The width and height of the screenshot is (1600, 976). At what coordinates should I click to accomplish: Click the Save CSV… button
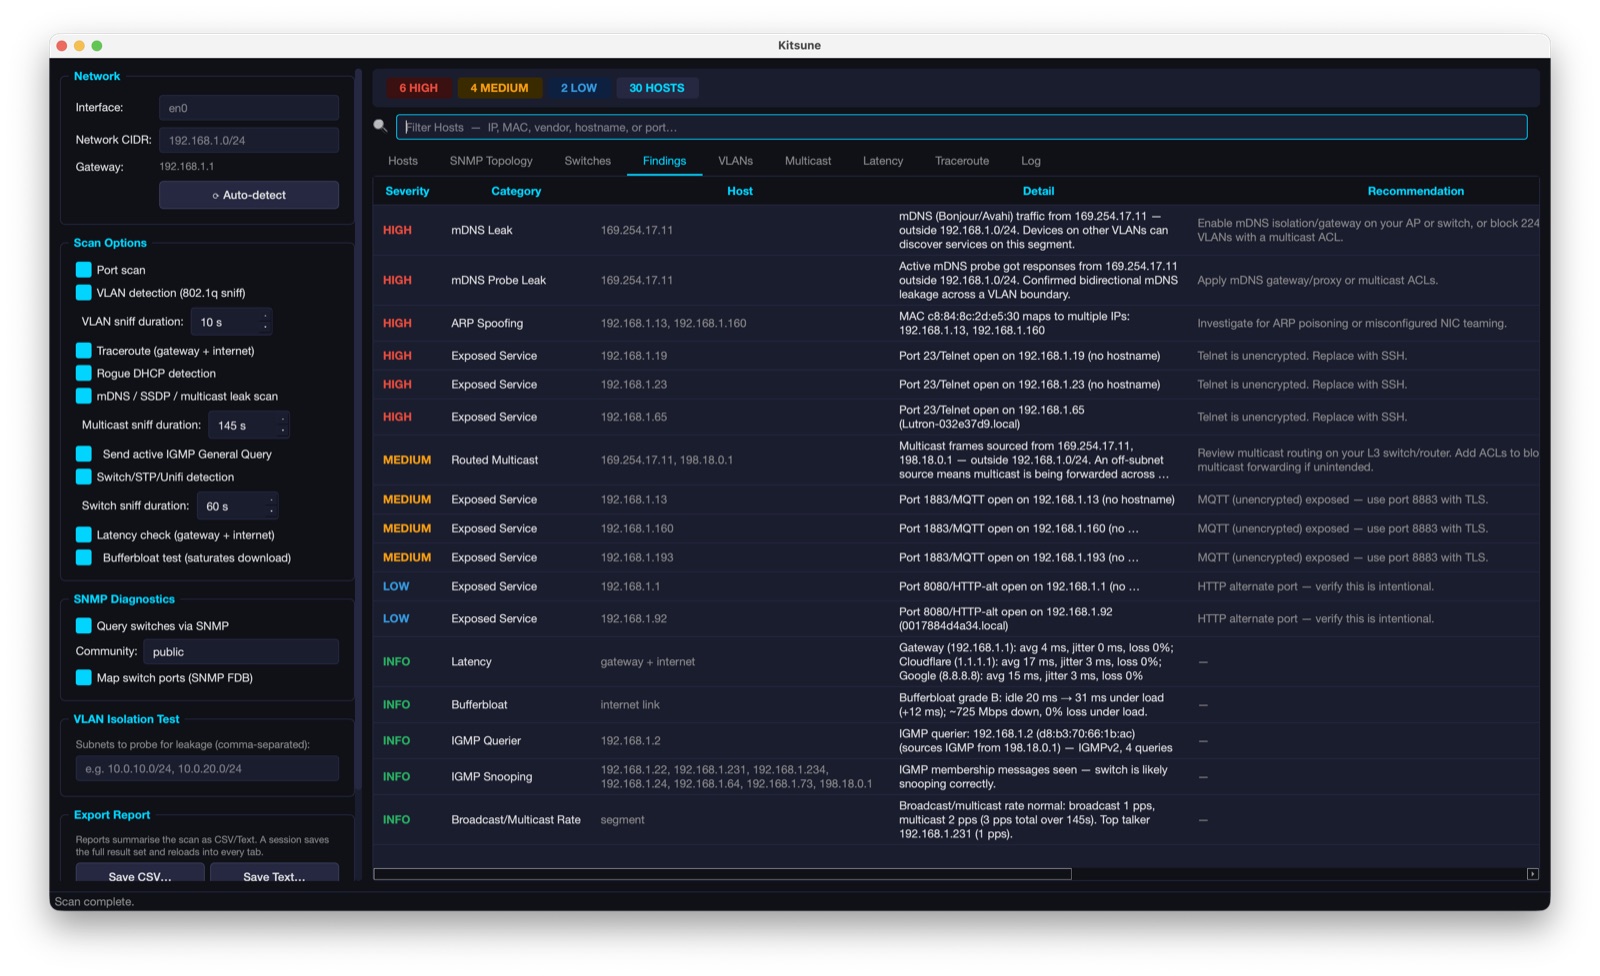pos(140,874)
